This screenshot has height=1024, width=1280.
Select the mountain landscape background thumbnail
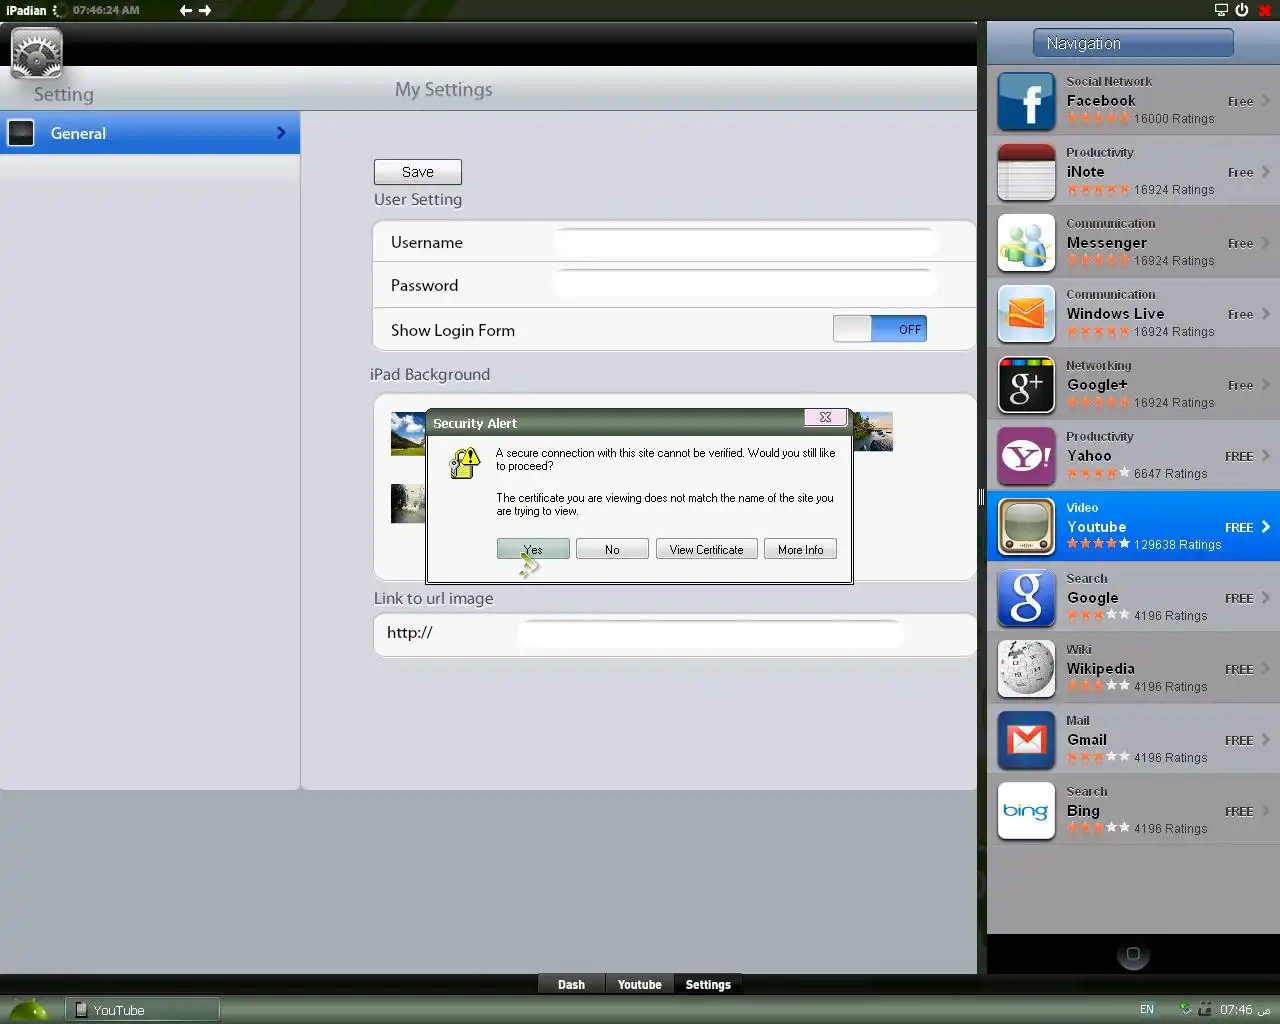pos(408,432)
